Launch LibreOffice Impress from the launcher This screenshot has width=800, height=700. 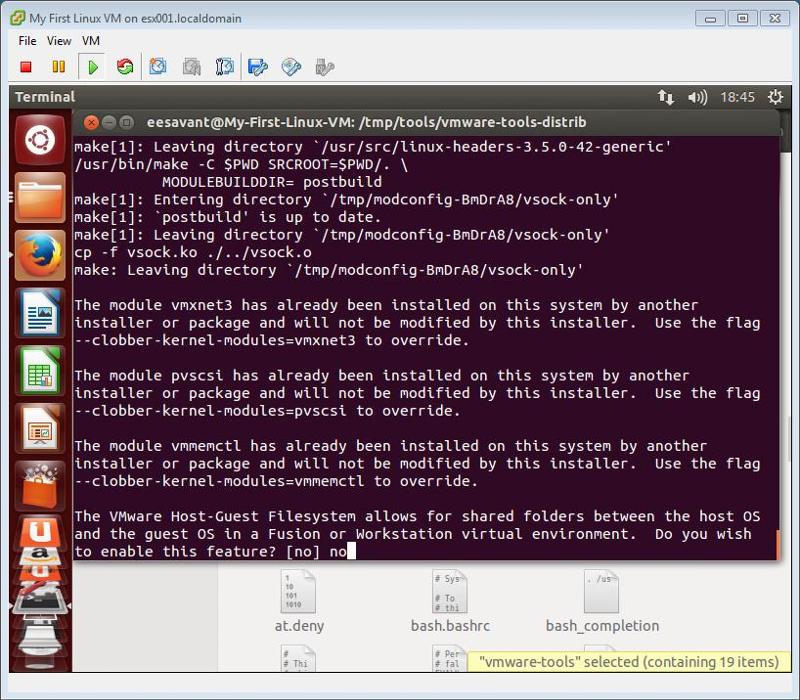[x=40, y=429]
